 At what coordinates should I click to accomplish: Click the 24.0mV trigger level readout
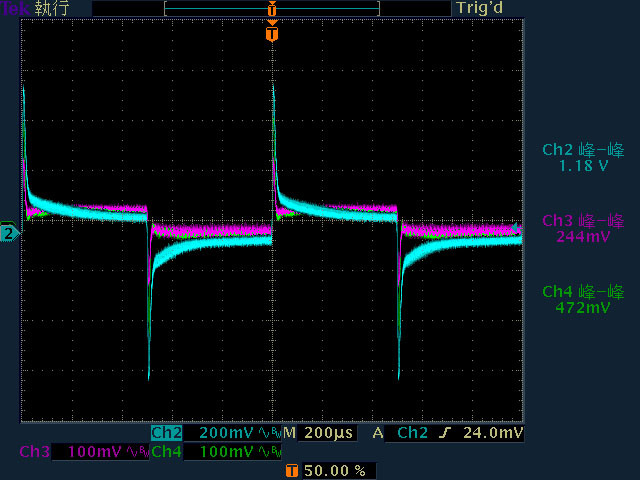(x=493, y=433)
